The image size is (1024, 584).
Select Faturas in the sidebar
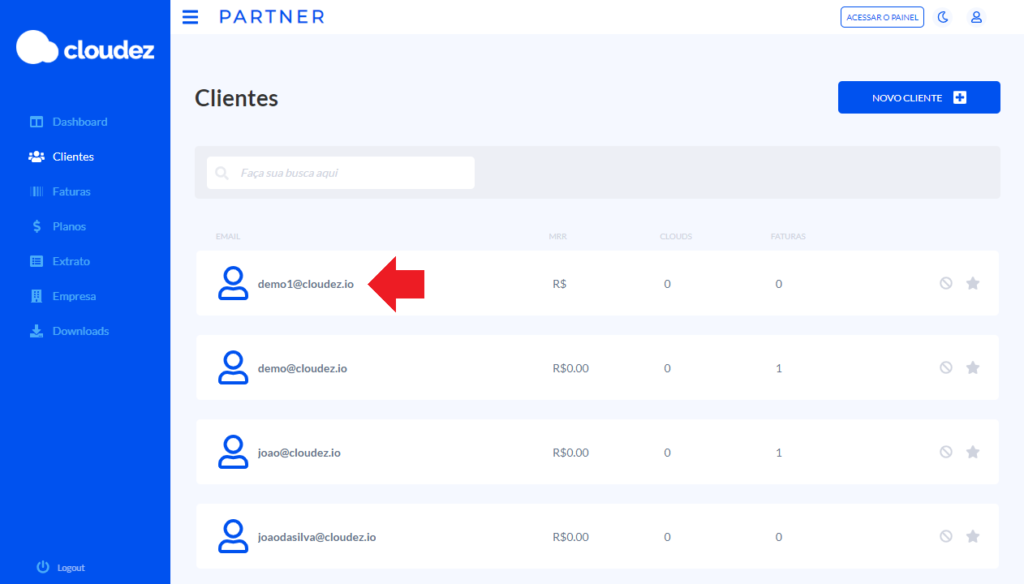point(71,191)
